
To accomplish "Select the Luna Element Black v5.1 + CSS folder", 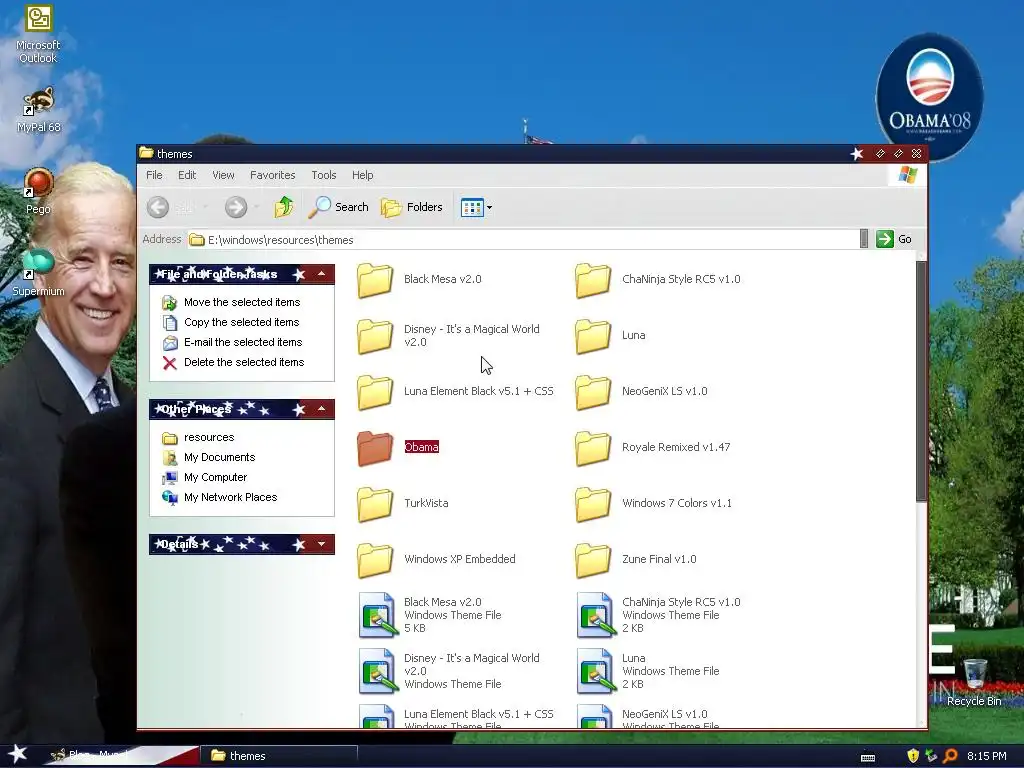I will [456, 392].
